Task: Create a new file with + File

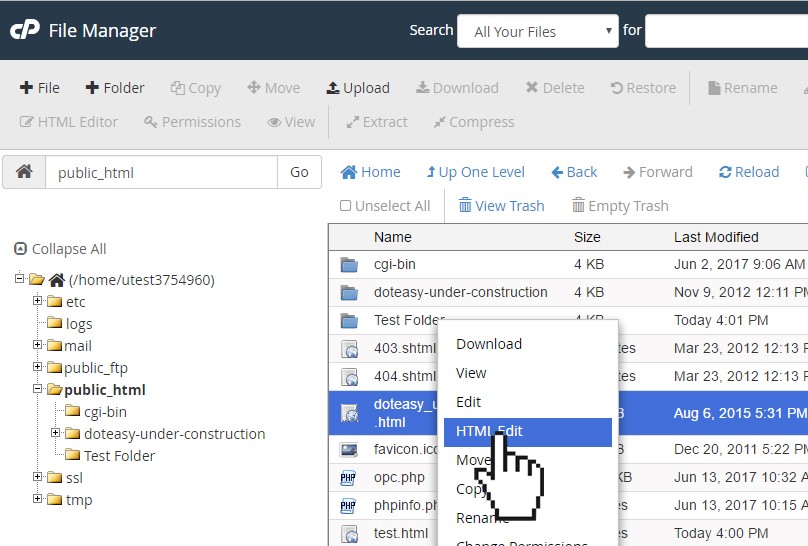Action: pos(40,88)
